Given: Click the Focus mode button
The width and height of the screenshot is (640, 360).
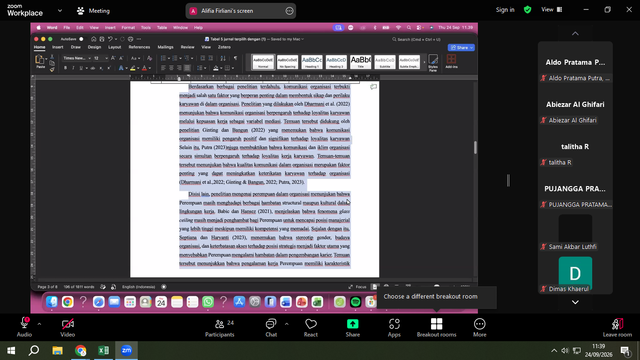Looking at the screenshot, I should coord(358,287).
